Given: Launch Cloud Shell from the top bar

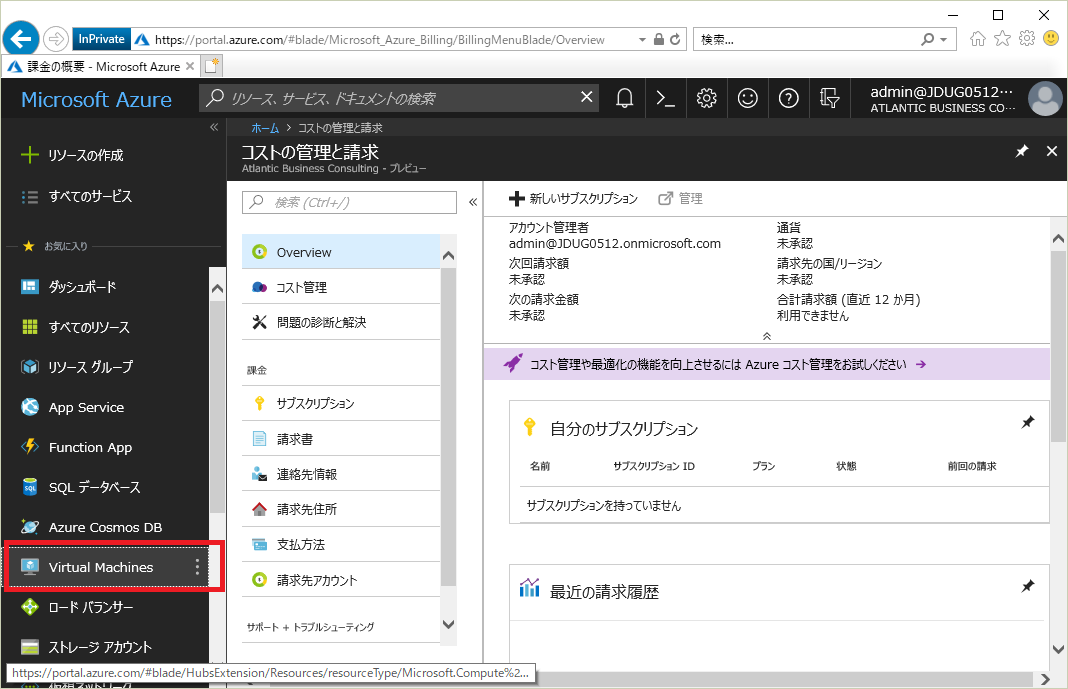Looking at the screenshot, I should [665, 99].
